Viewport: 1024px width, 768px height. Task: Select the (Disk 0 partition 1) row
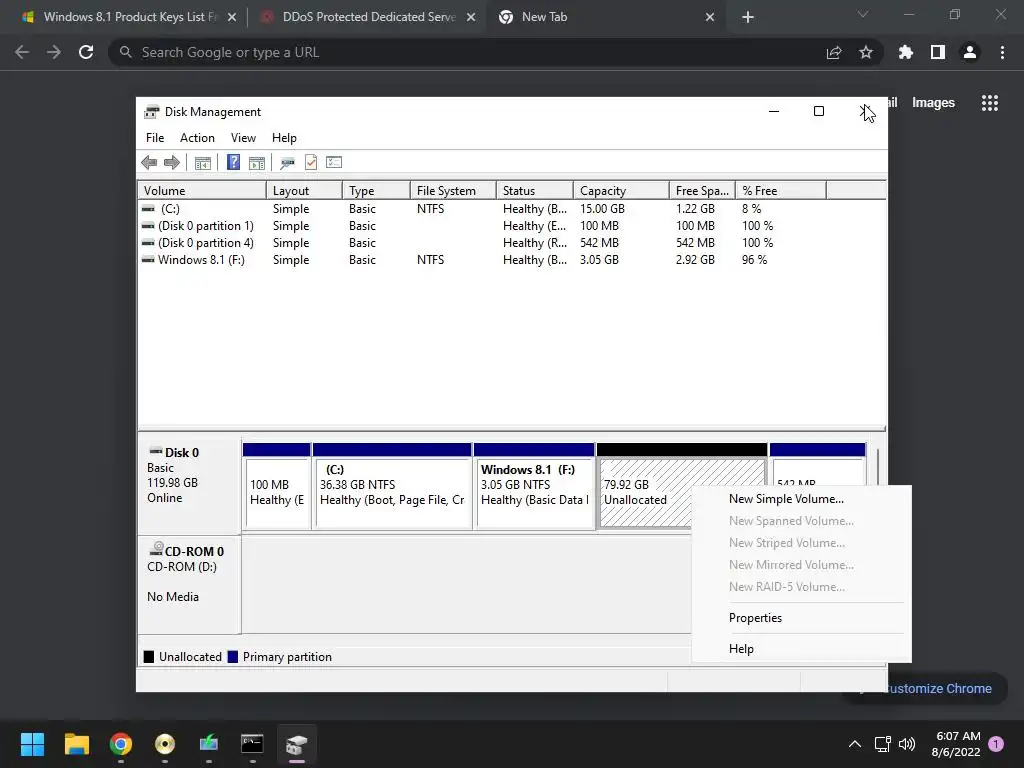[511, 226]
